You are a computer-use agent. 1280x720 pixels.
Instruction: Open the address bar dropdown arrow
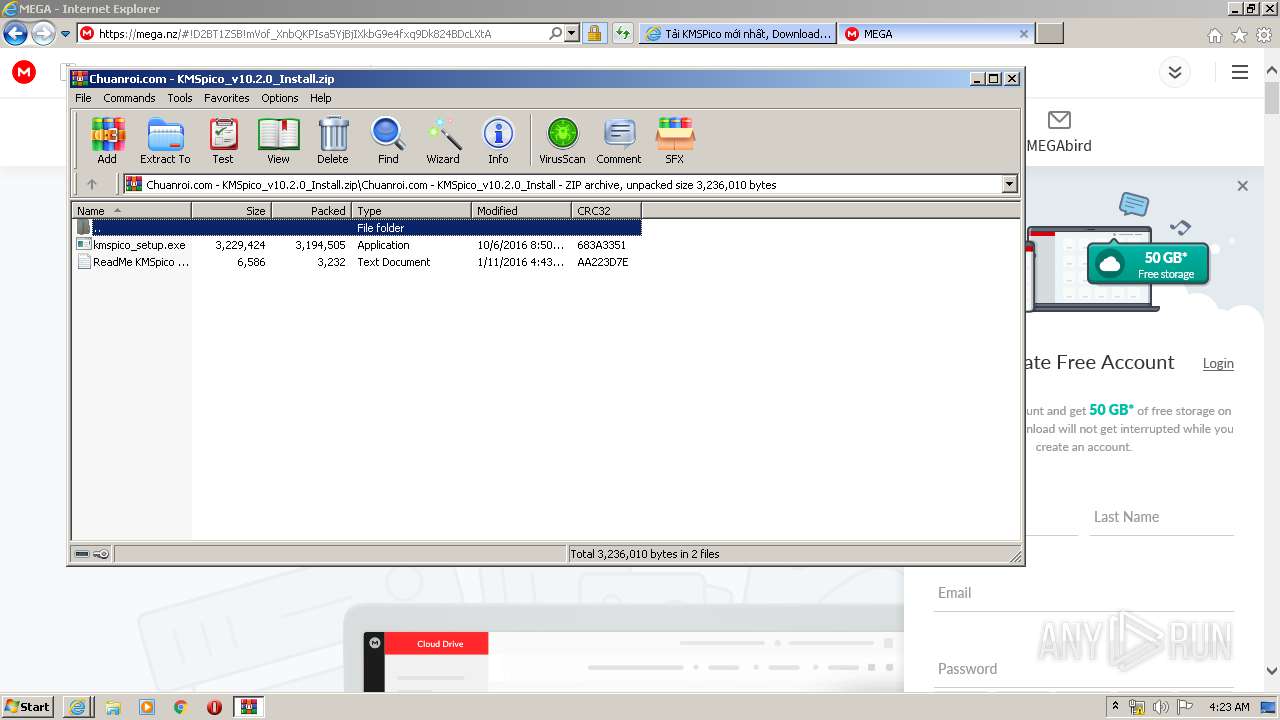(x=572, y=33)
